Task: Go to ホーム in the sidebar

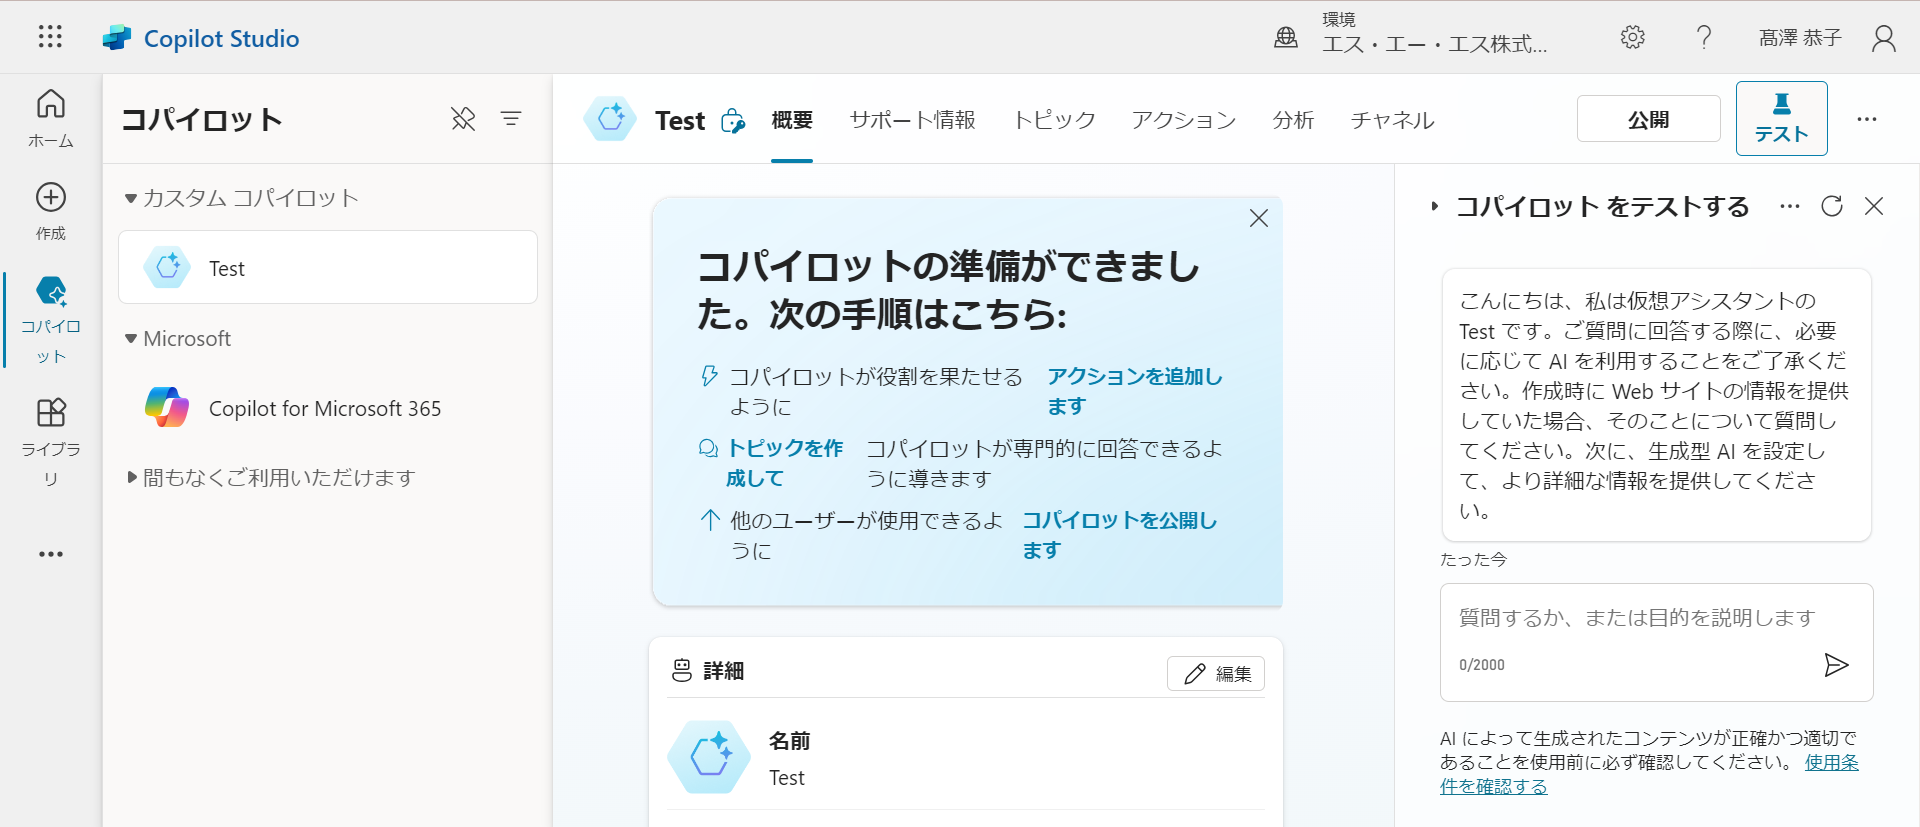Action: pos(51,119)
